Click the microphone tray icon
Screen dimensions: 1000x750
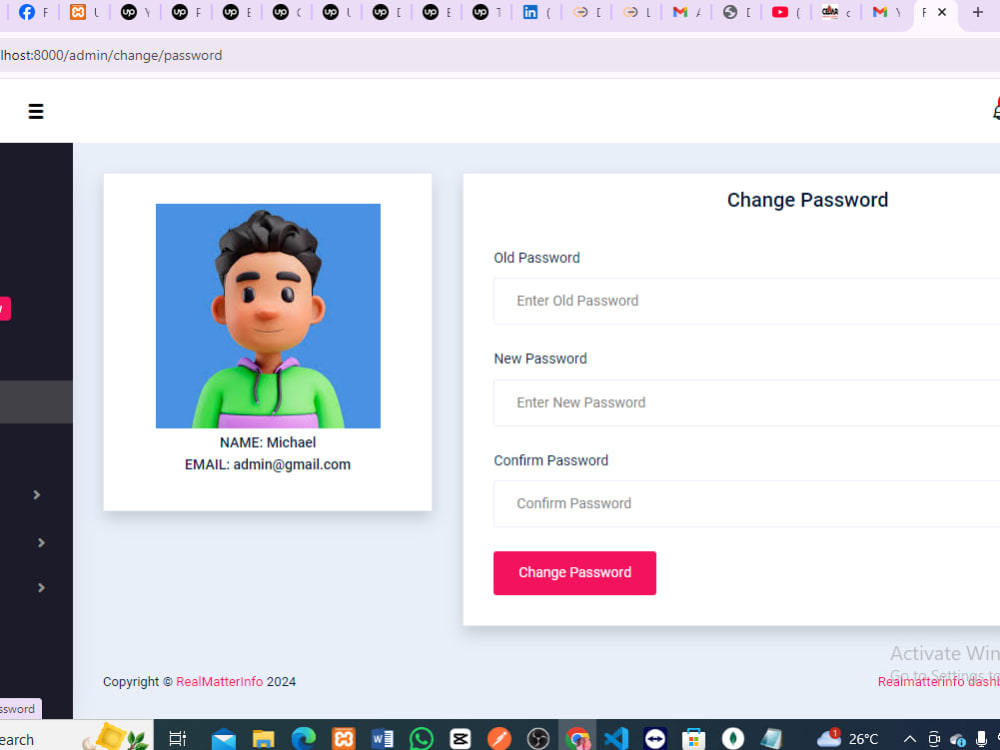982,739
